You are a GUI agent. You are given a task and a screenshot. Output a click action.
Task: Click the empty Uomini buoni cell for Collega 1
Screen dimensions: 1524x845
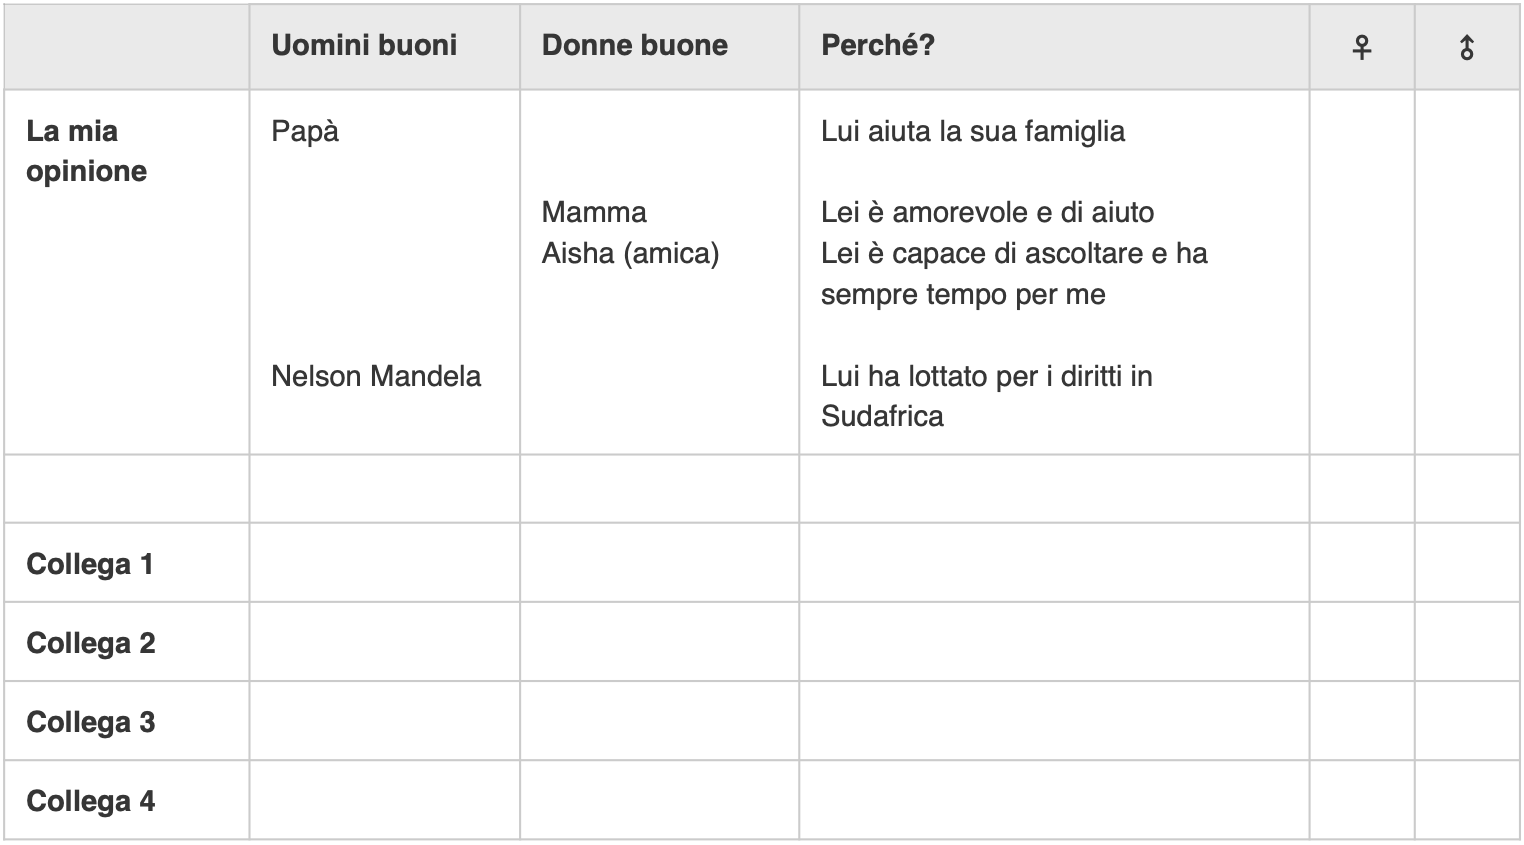pos(384,564)
